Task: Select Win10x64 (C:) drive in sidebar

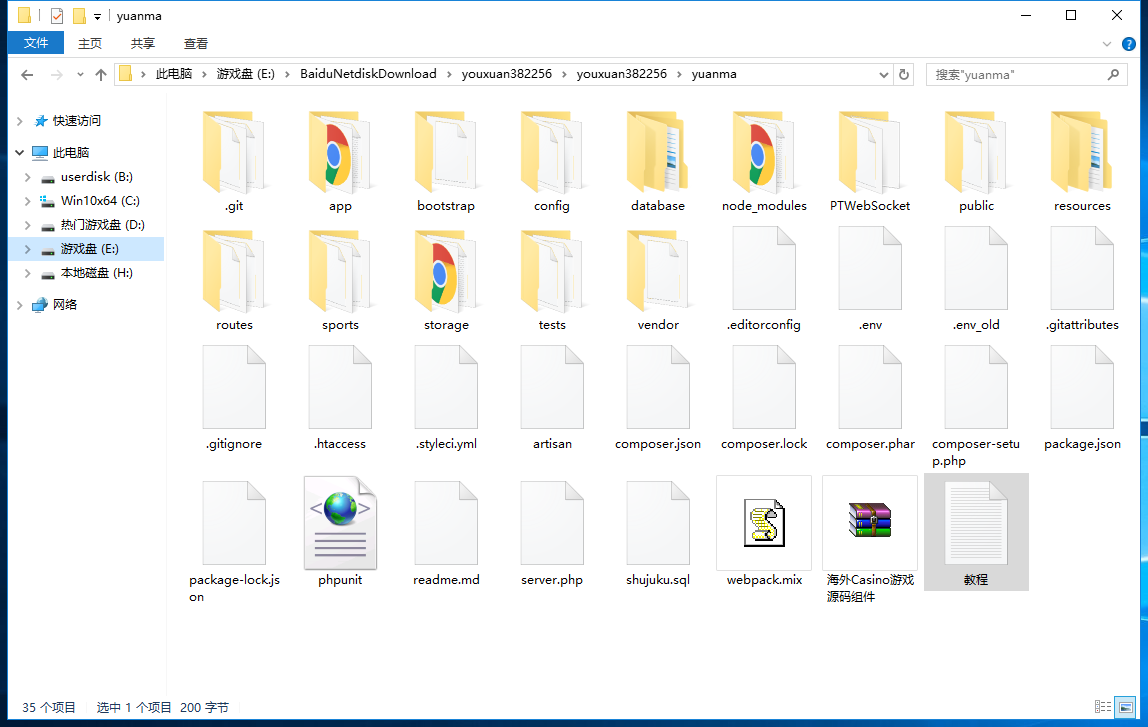Action: [x=100, y=201]
